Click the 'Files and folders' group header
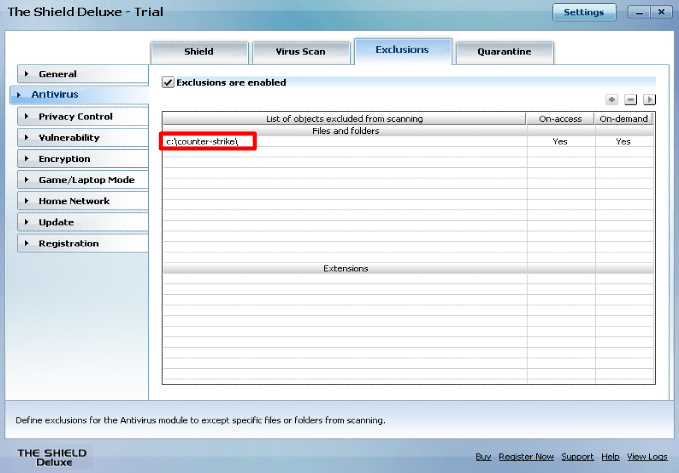Image resolution: width=679 pixels, height=473 pixels. (x=345, y=131)
